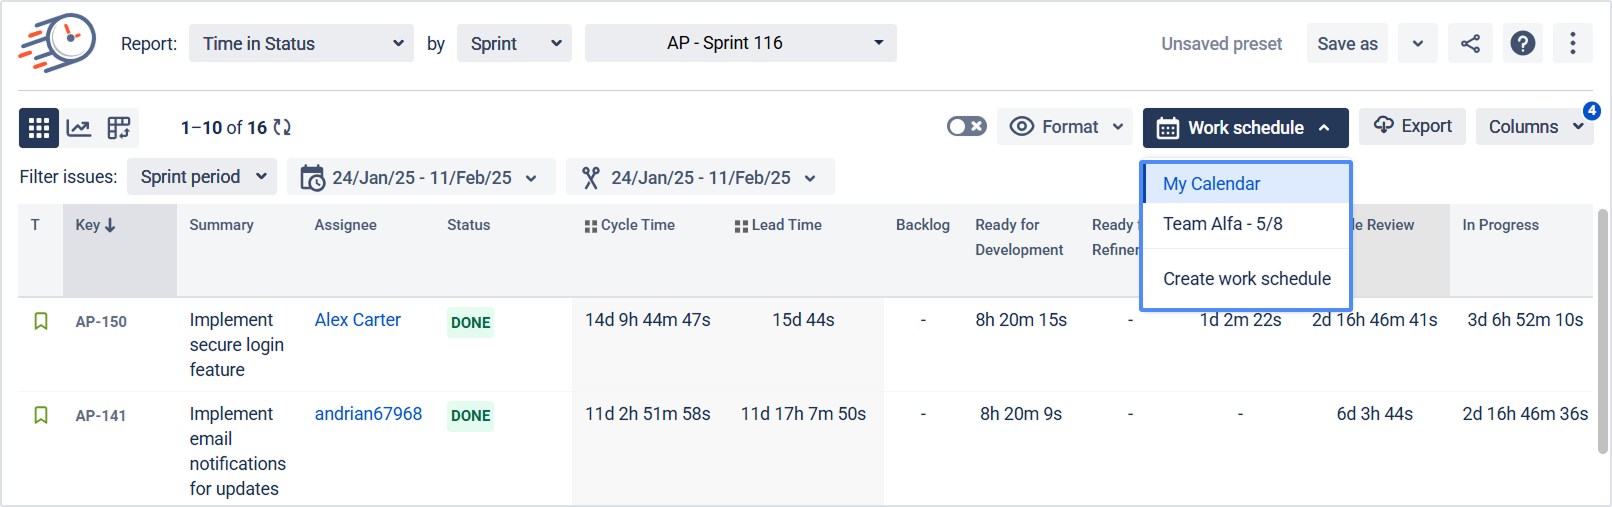Open the pivot table view icon
The width and height of the screenshot is (1612, 507).
pyautogui.click(x=119, y=128)
